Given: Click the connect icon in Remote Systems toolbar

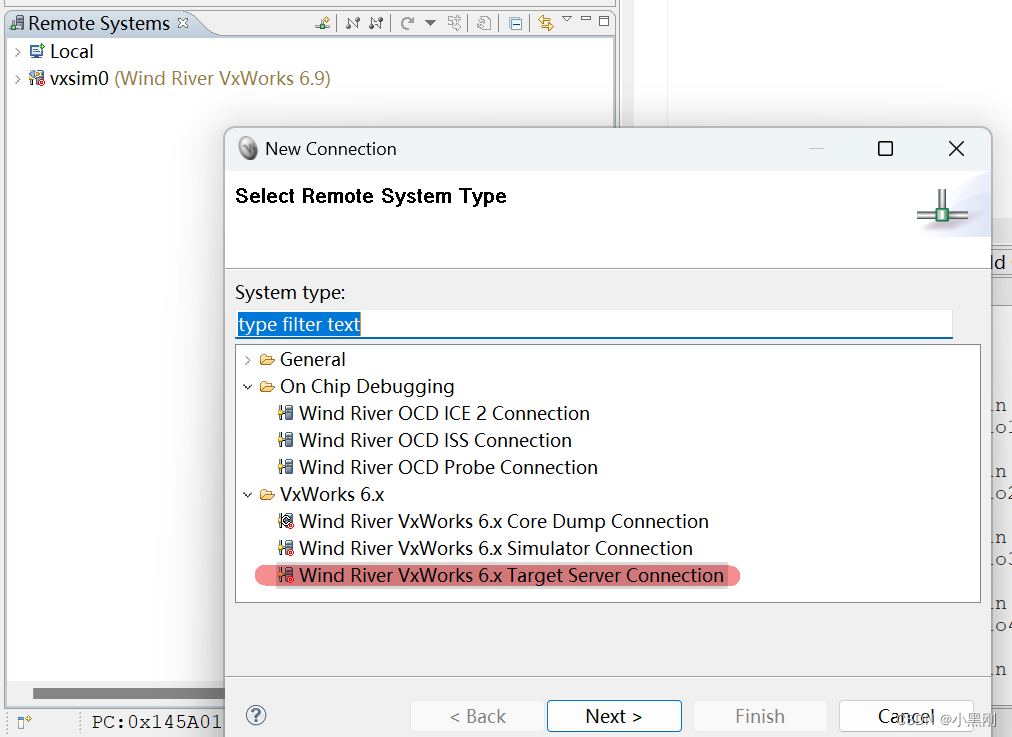Looking at the screenshot, I should pos(352,24).
